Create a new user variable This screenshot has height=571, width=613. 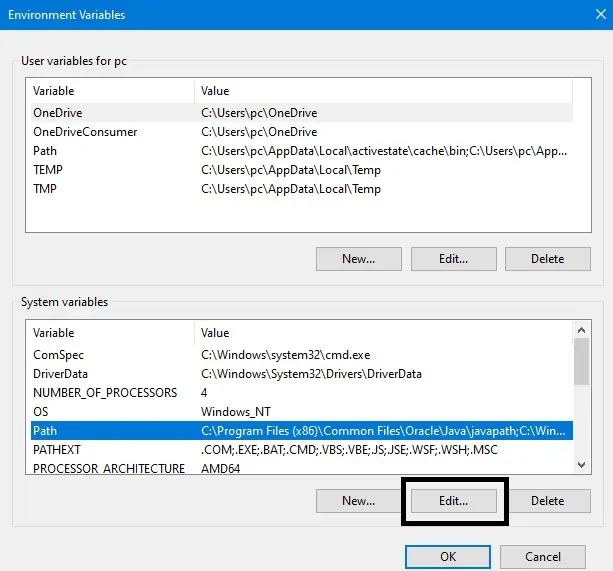tap(358, 259)
